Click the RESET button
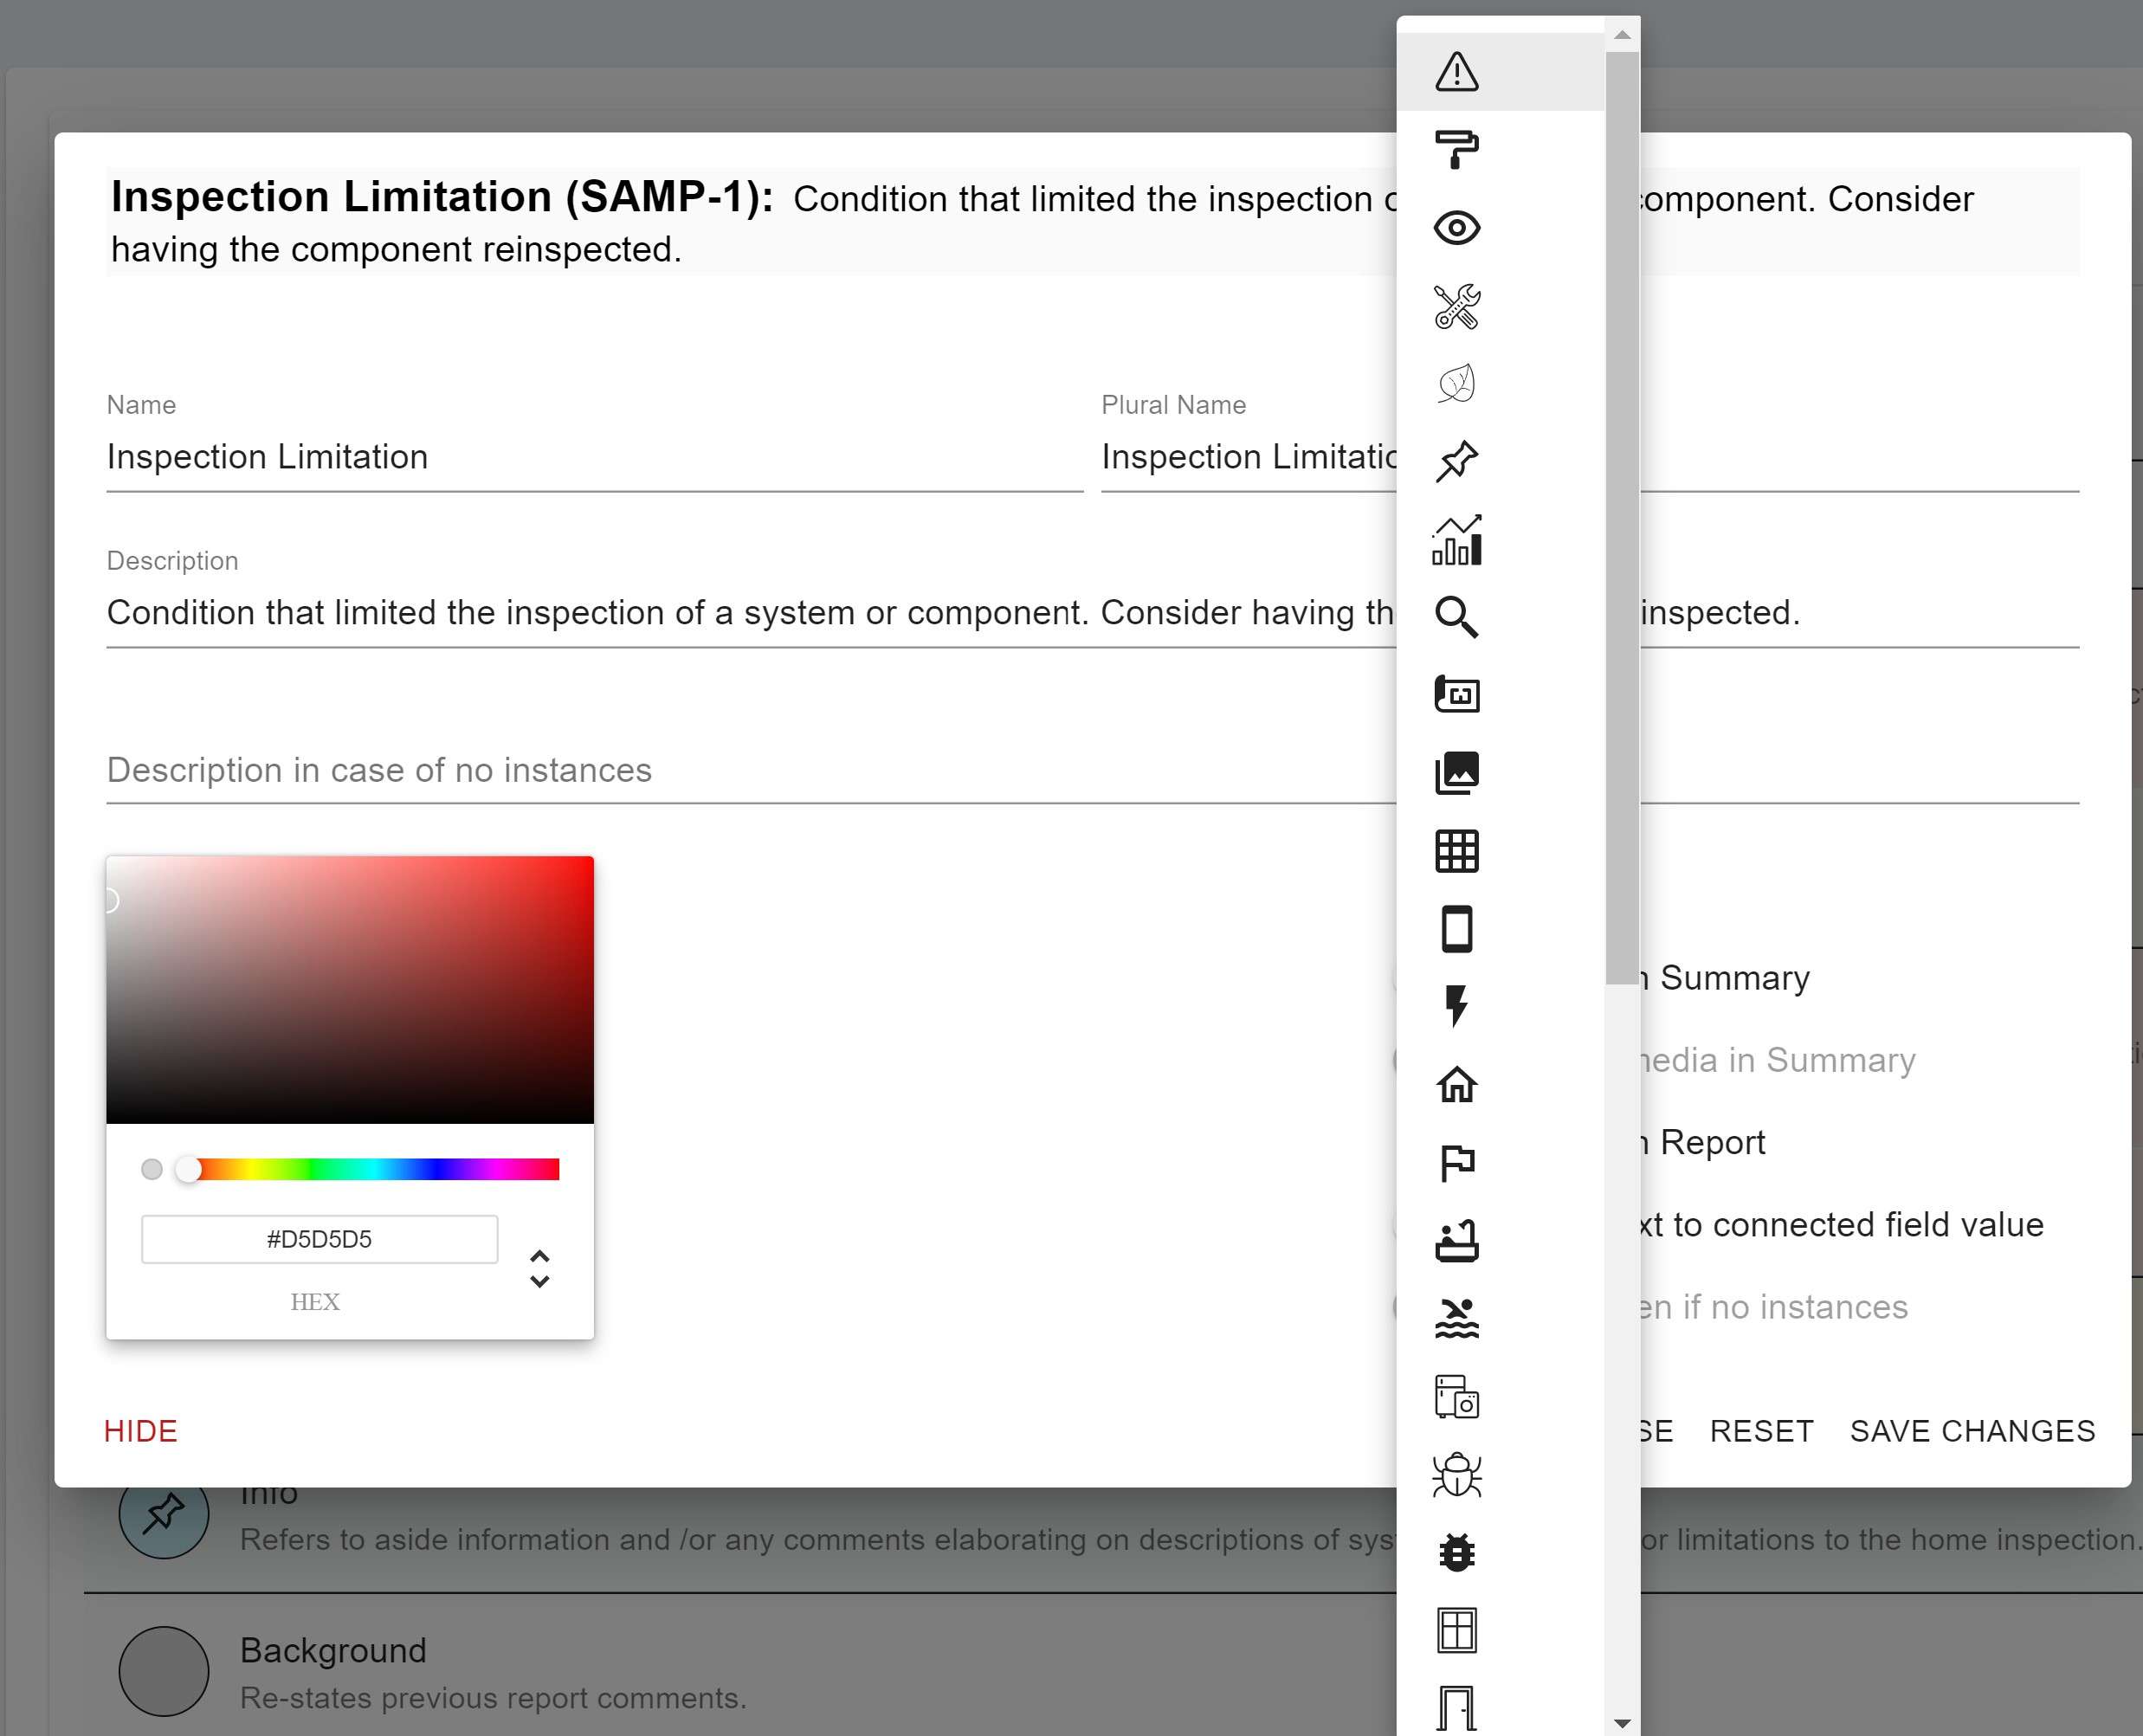Viewport: 2143px width, 1736px height. click(x=1761, y=1431)
